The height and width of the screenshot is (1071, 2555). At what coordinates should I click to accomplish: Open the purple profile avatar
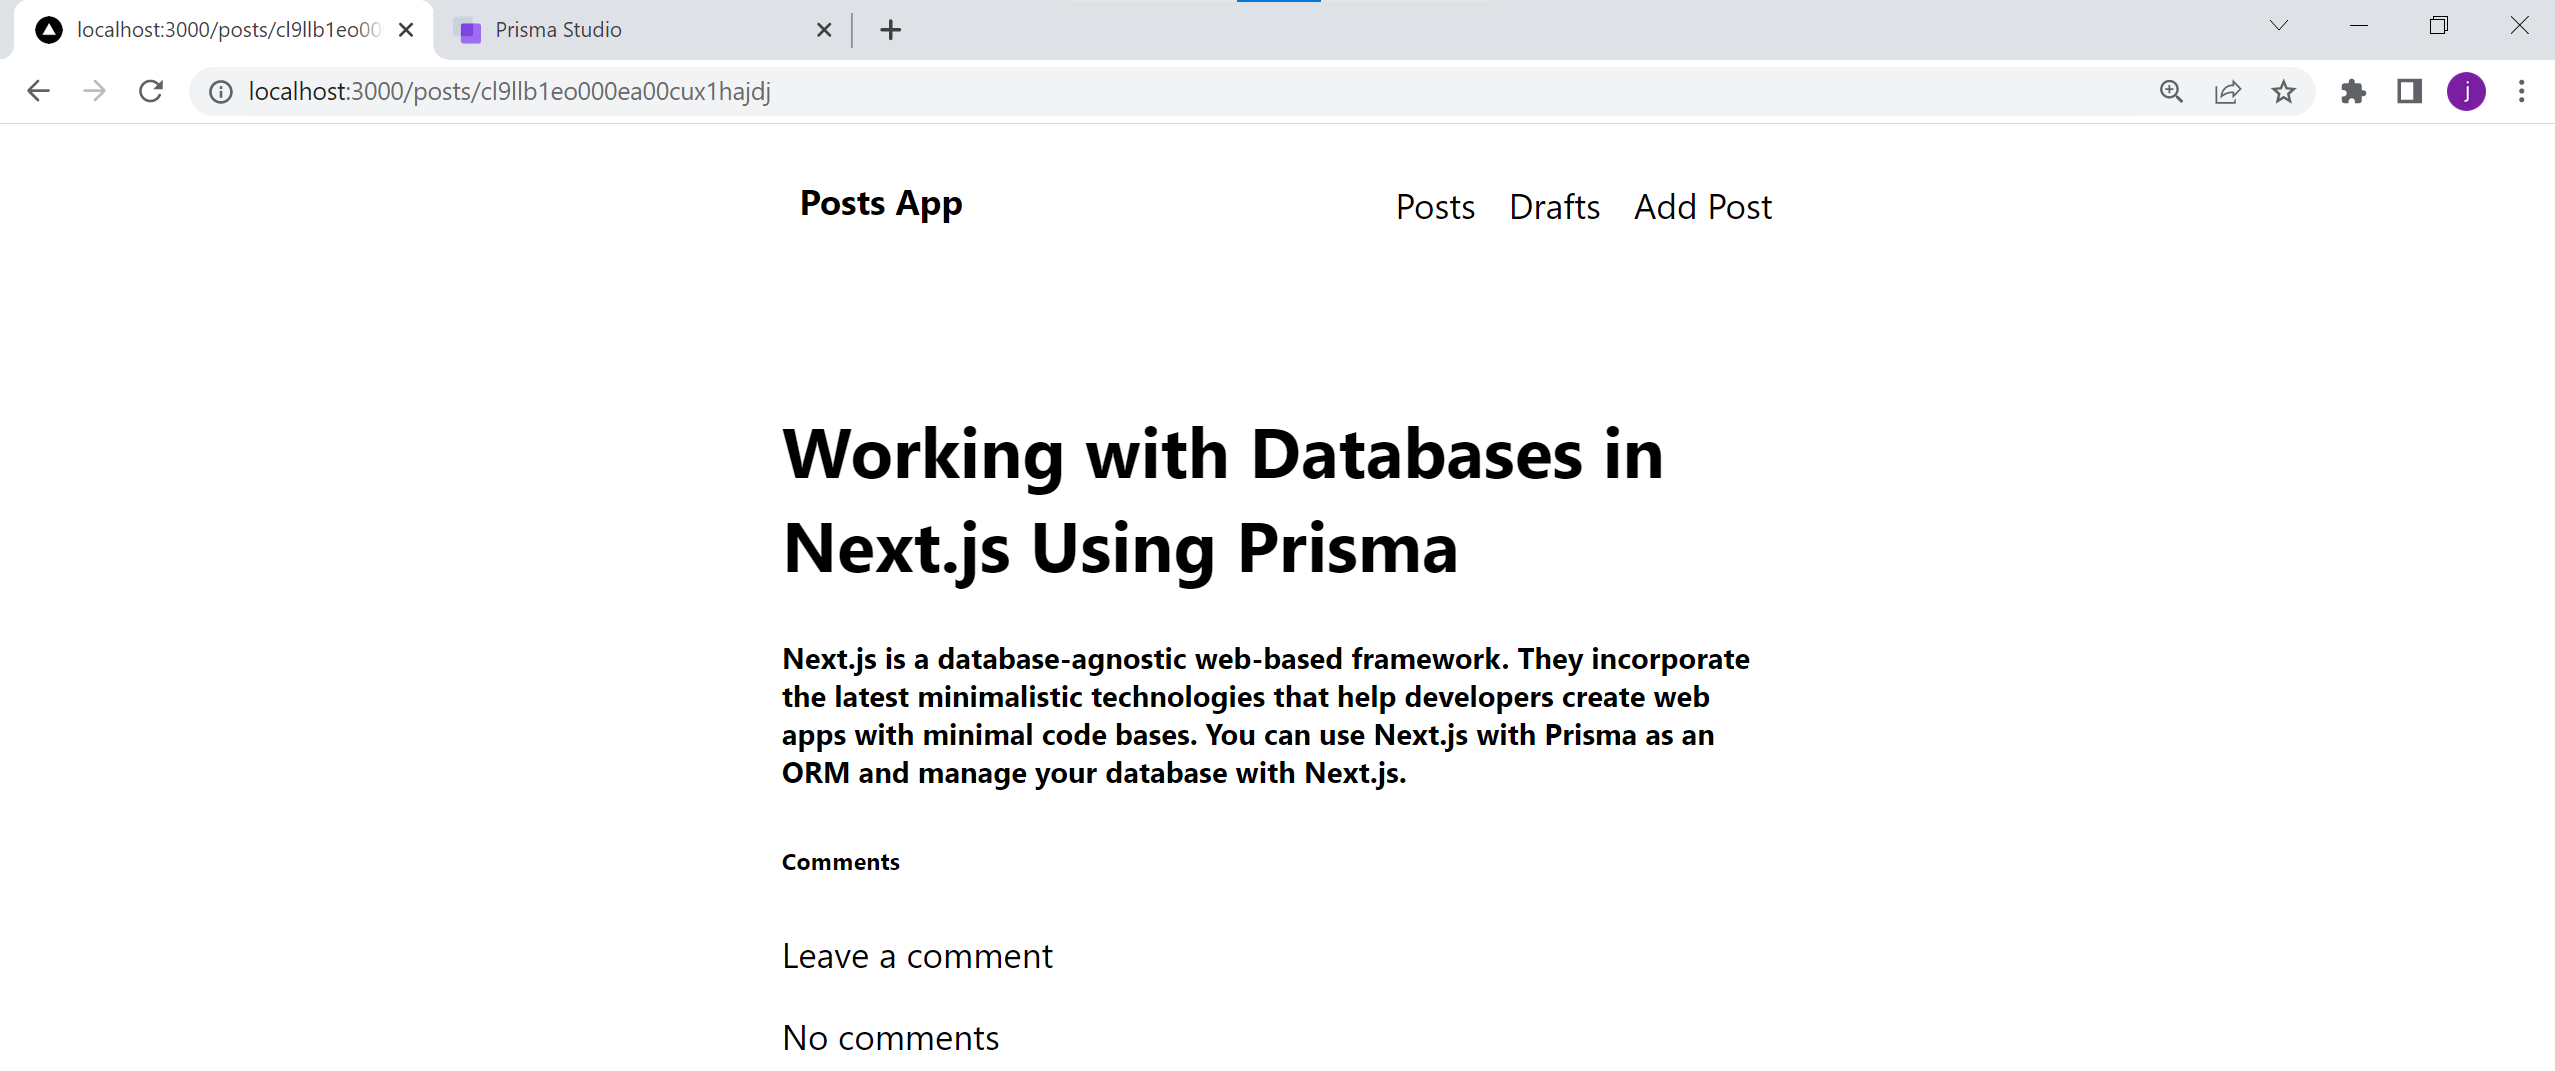(2466, 92)
